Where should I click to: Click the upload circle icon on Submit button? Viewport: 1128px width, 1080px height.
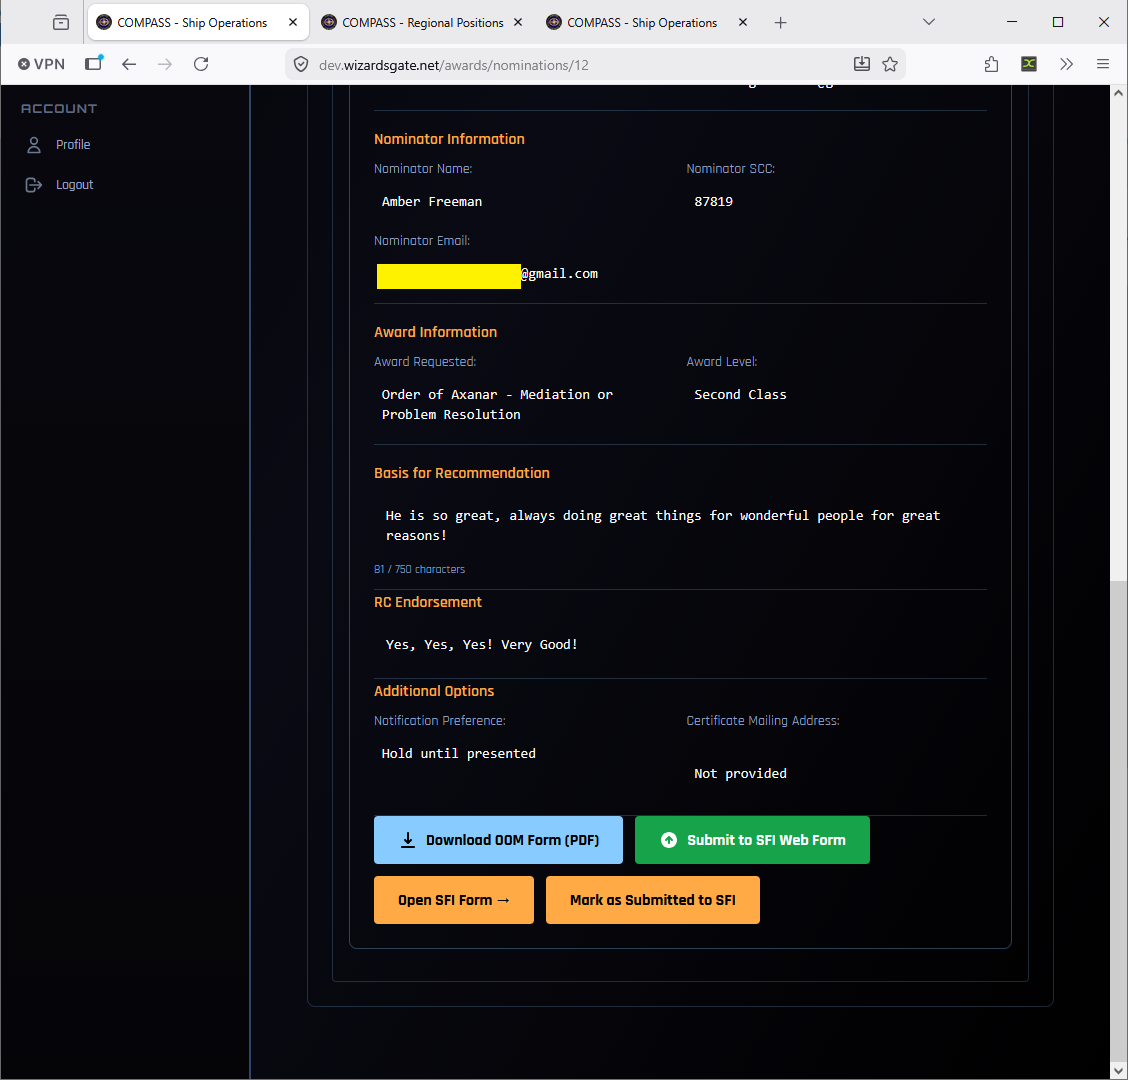(x=669, y=840)
